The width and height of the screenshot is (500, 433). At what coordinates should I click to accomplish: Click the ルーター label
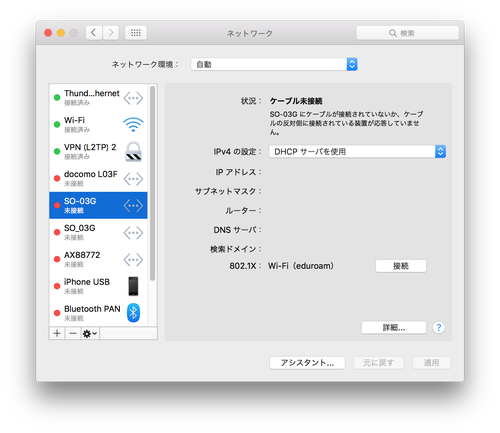pos(243,211)
